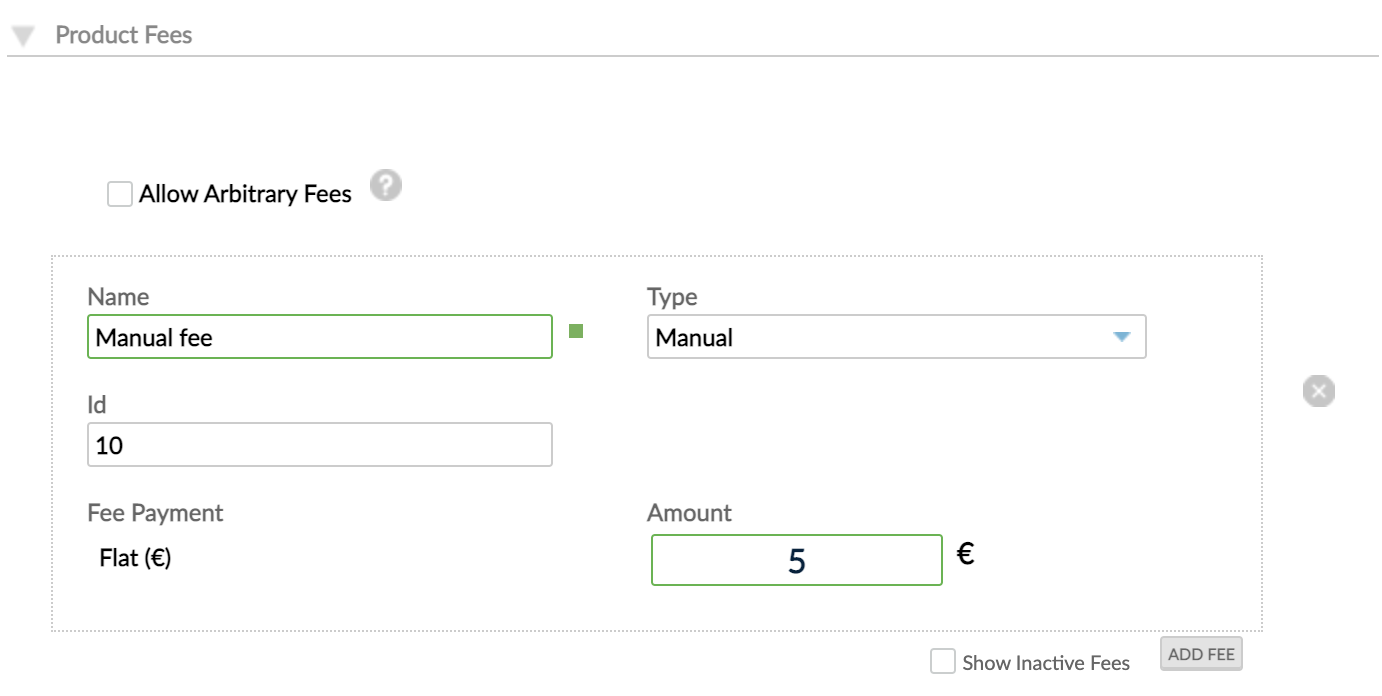Focus the Name field containing Manual fee
Screen dimensions: 1382x696
[318, 337]
